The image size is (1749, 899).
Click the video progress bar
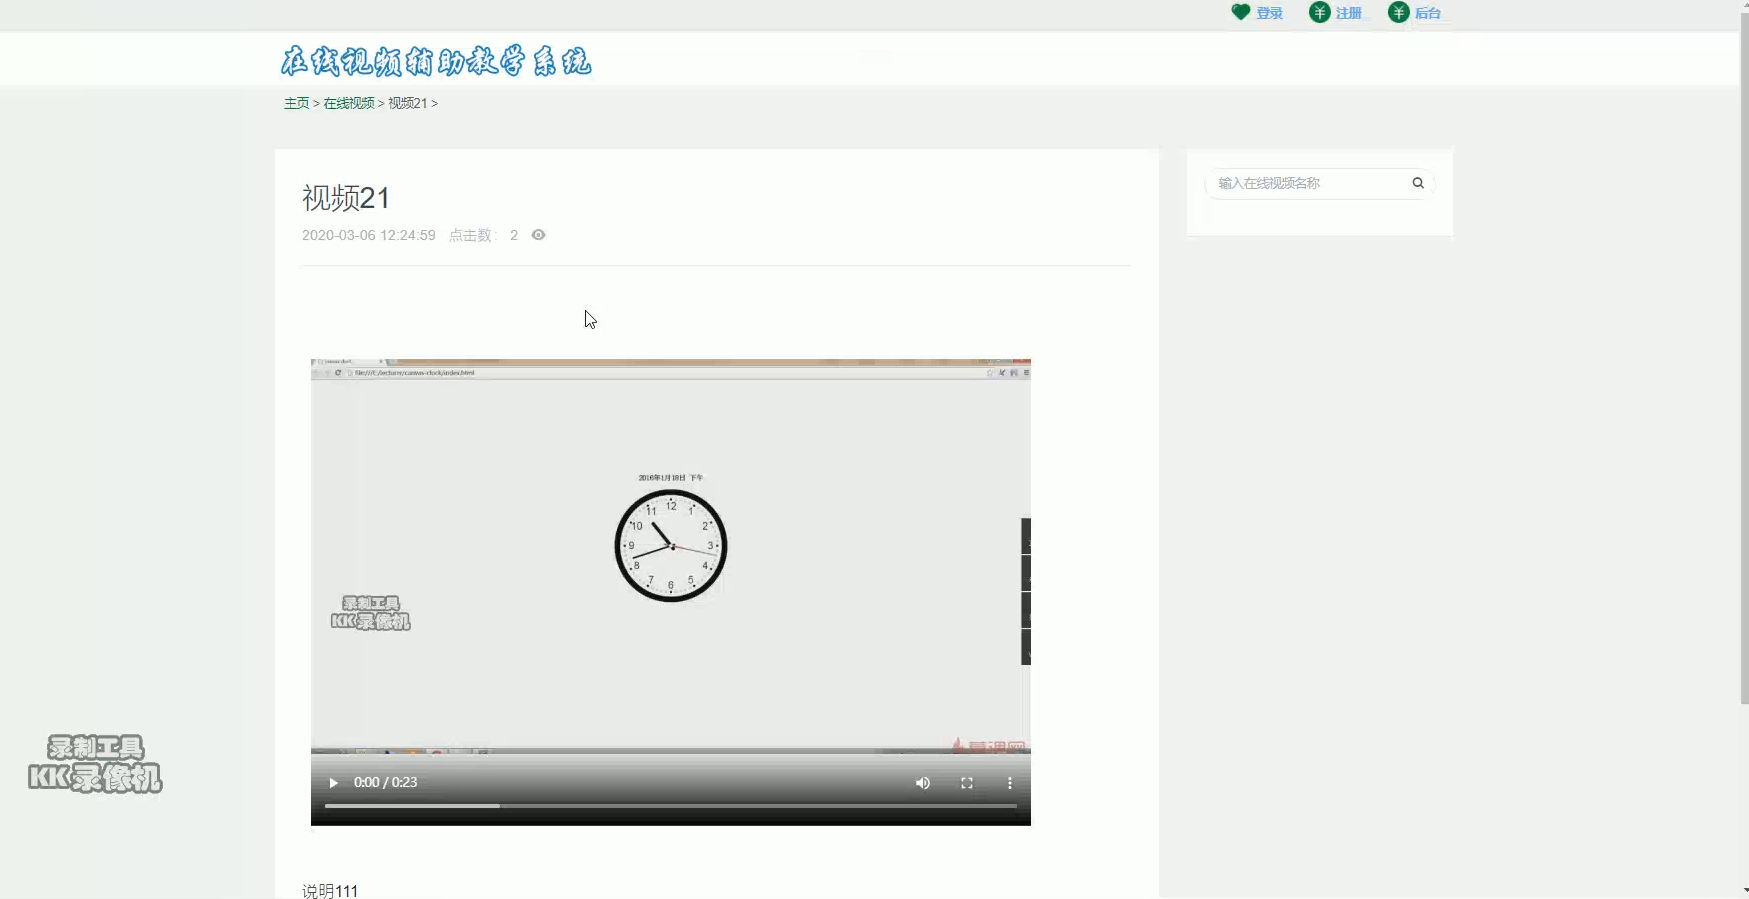[x=671, y=805]
